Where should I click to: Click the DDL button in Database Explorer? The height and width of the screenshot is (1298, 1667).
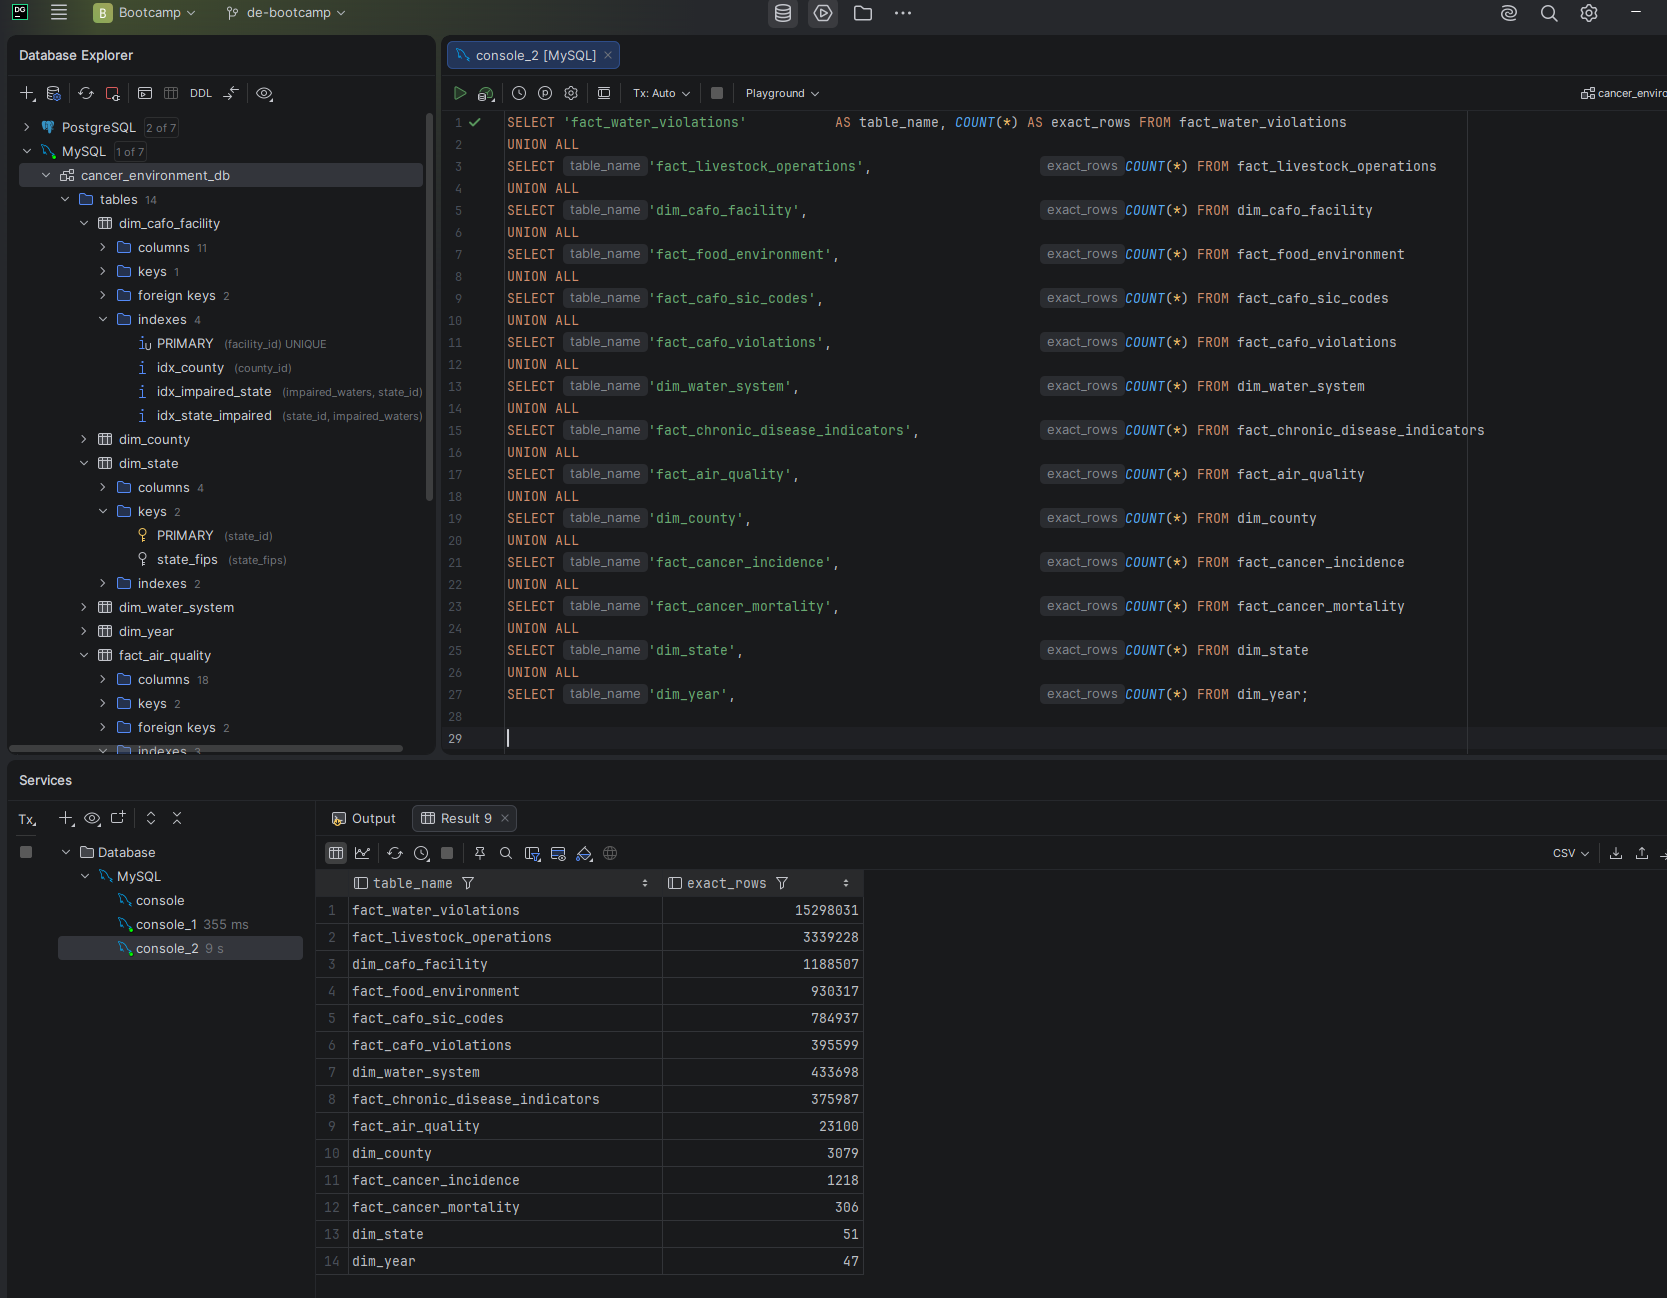pyautogui.click(x=201, y=93)
